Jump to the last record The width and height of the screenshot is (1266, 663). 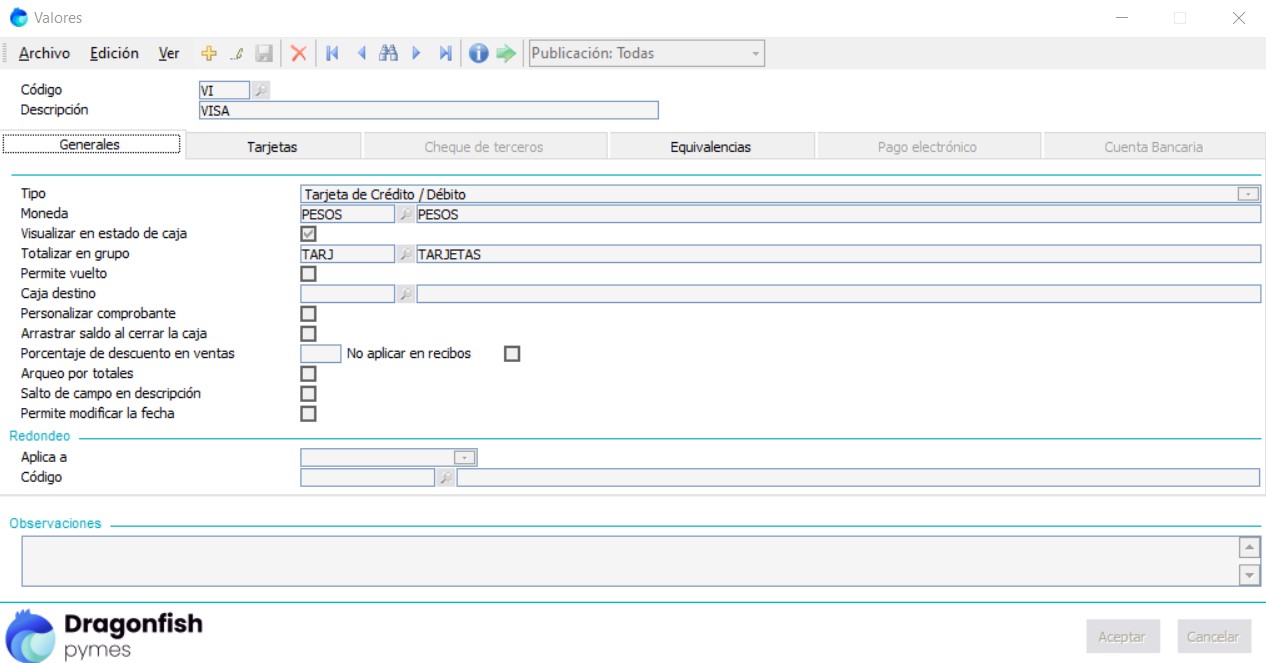click(445, 54)
